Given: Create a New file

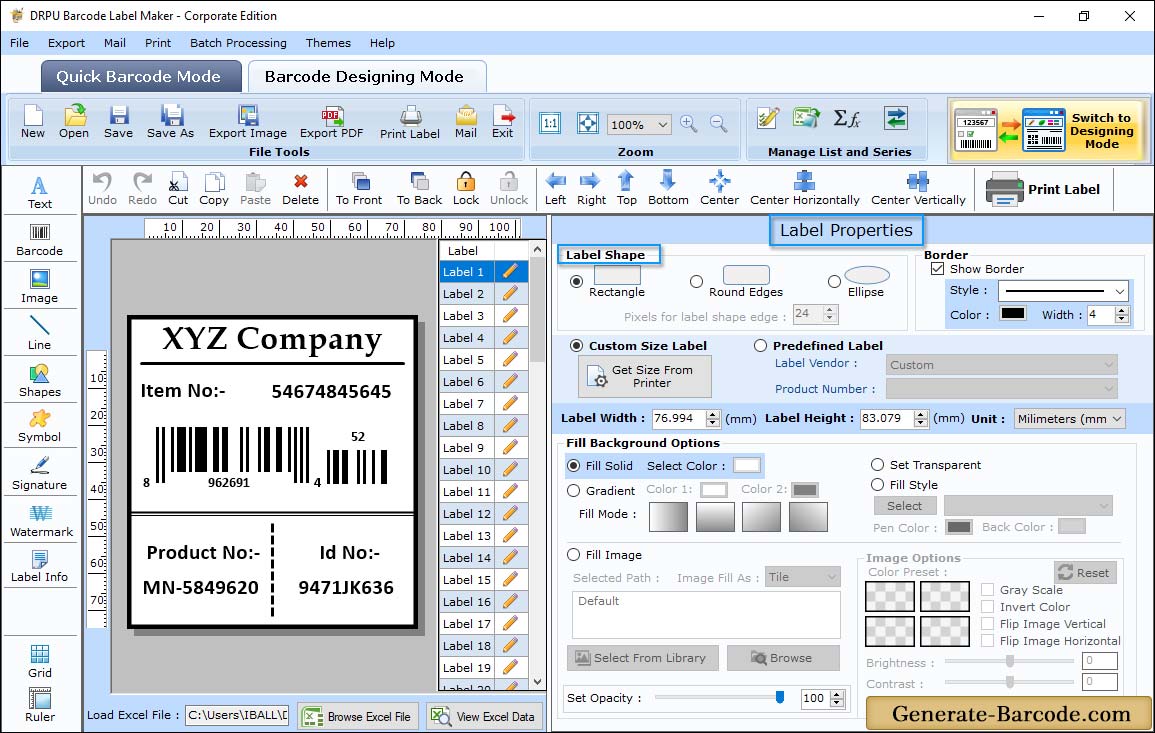Looking at the screenshot, I should click(x=32, y=122).
